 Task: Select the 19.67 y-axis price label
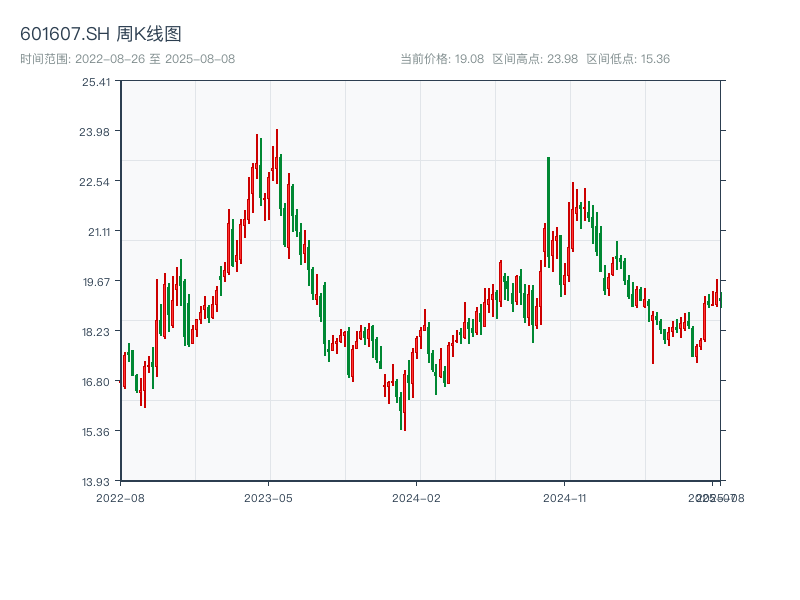tap(96, 282)
